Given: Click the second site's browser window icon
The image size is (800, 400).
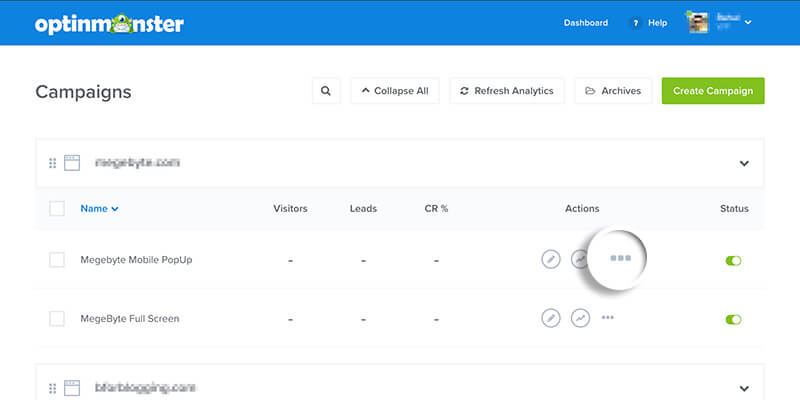Looking at the screenshot, I should click(x=72, y=387).
